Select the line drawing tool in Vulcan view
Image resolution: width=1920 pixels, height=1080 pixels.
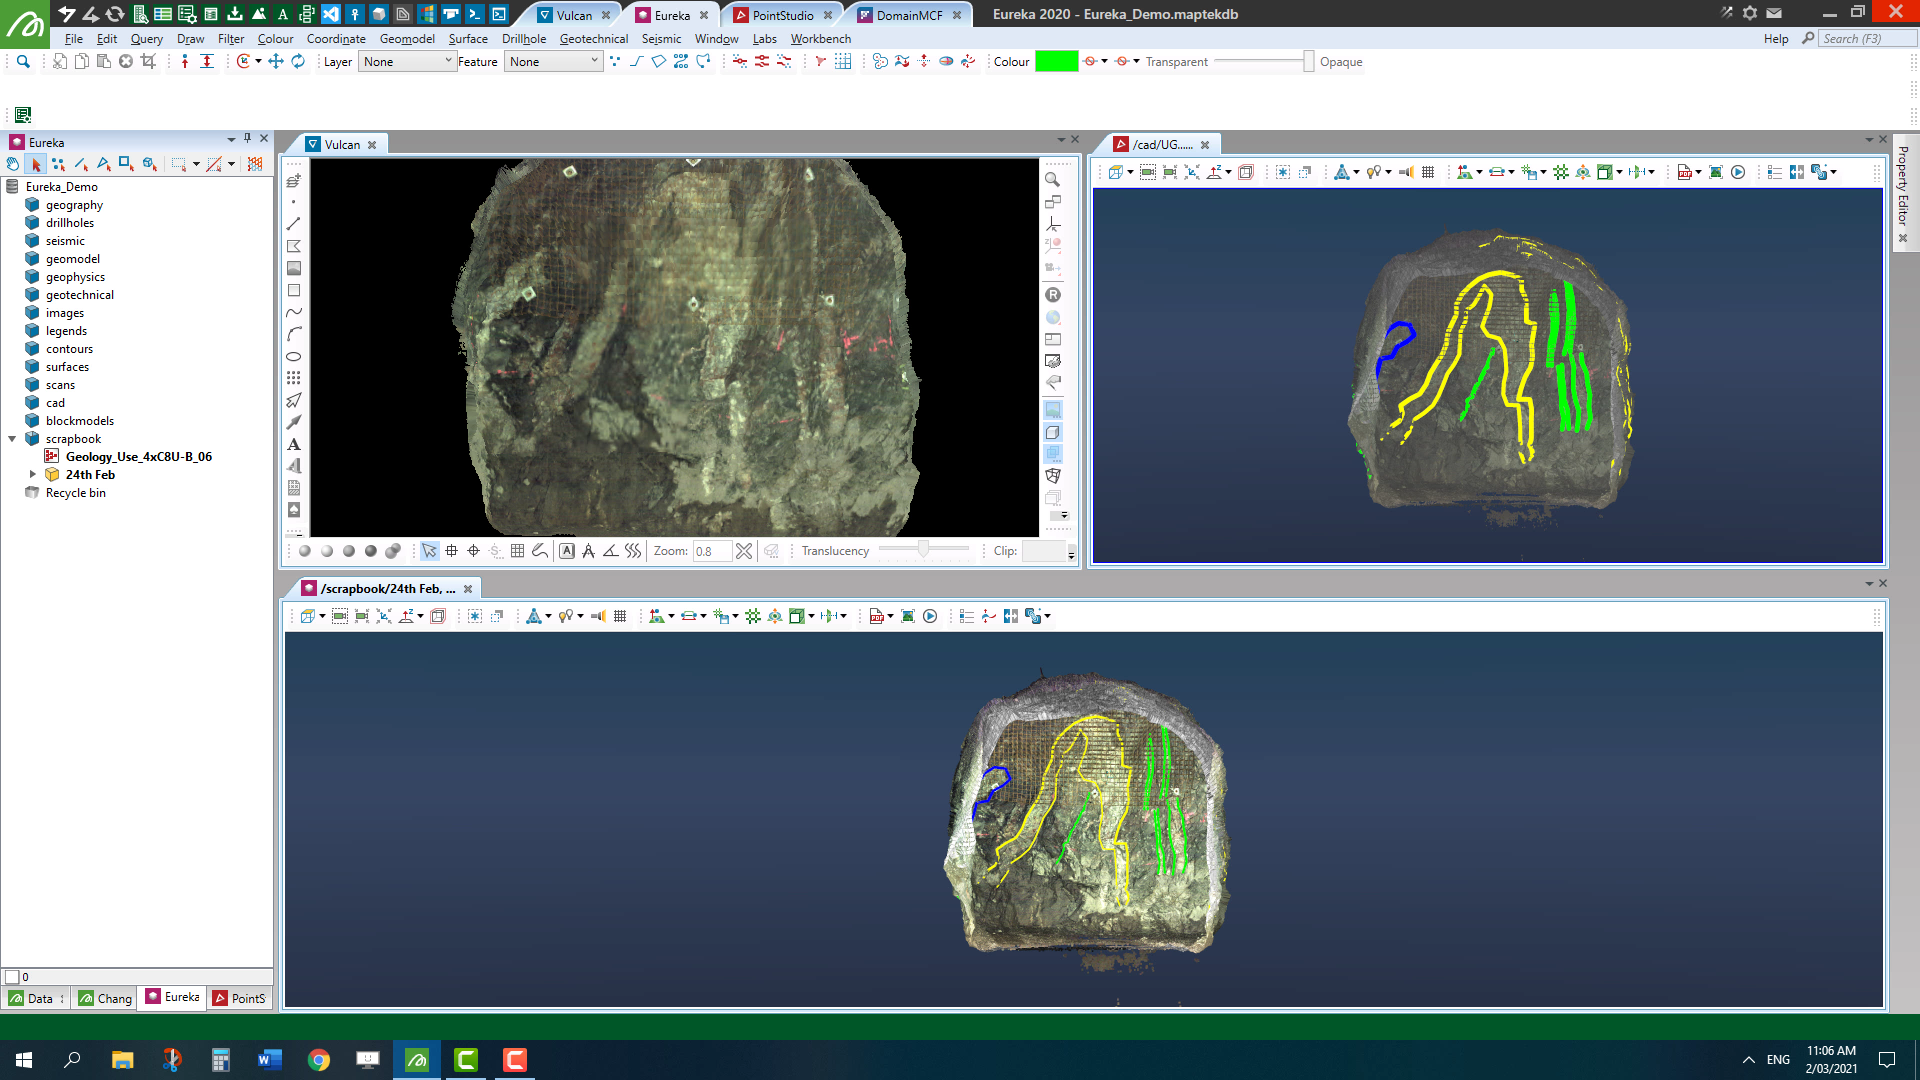point(294,224)
